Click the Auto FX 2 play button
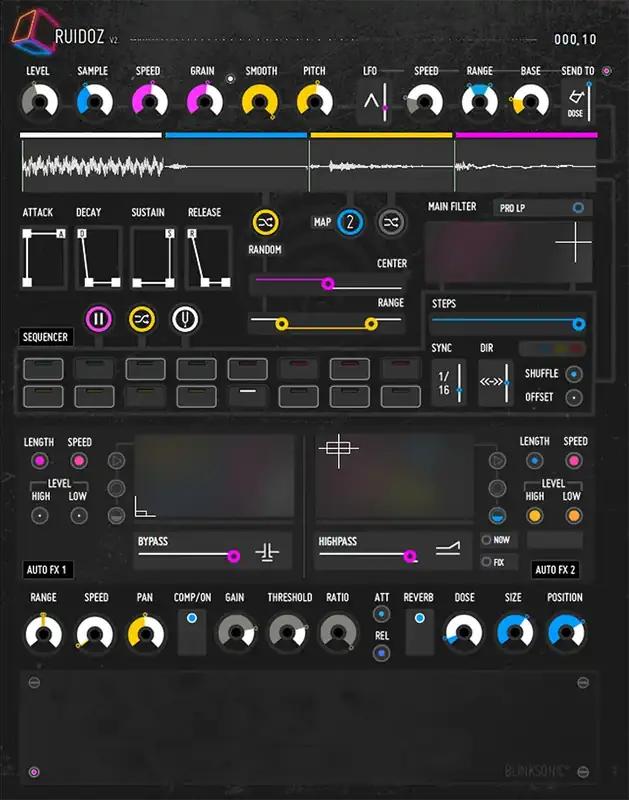 [x=497, y=461]
